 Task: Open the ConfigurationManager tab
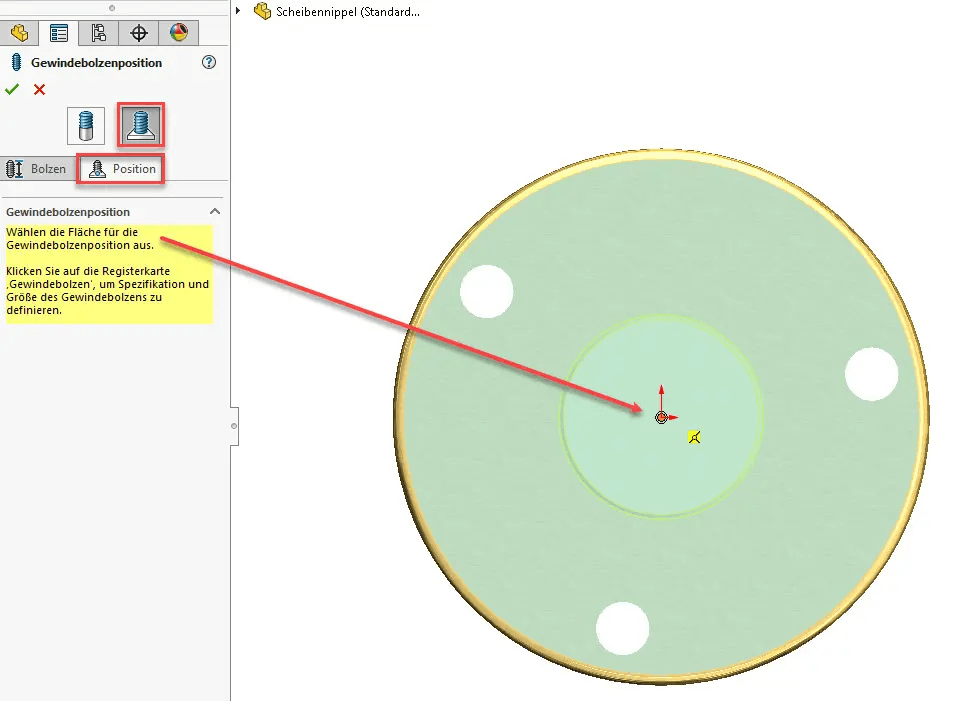(x=99, y=33)
